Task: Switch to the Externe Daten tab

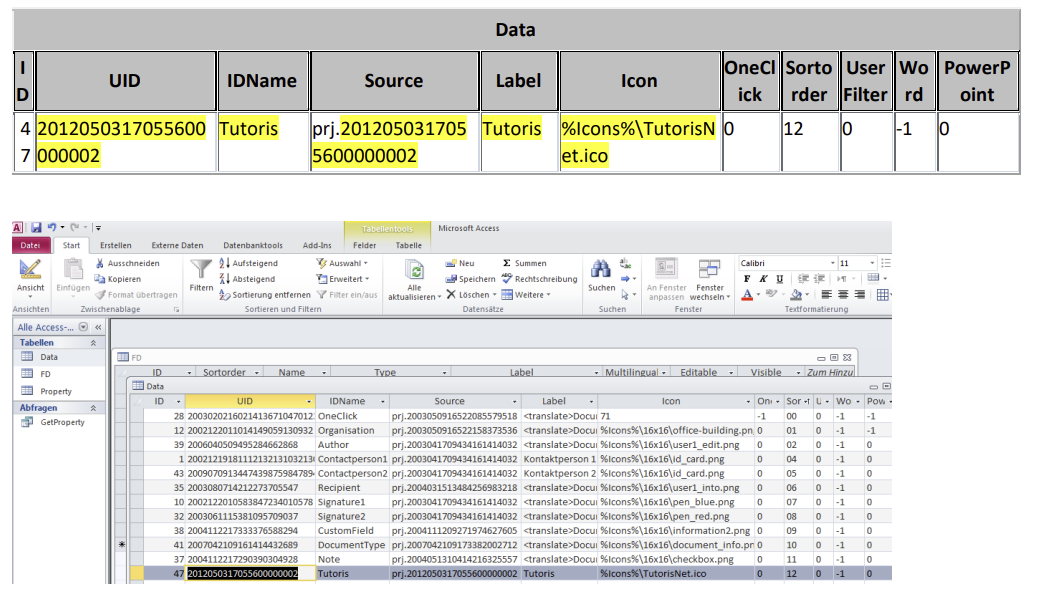Action: [x=178, y=246]
